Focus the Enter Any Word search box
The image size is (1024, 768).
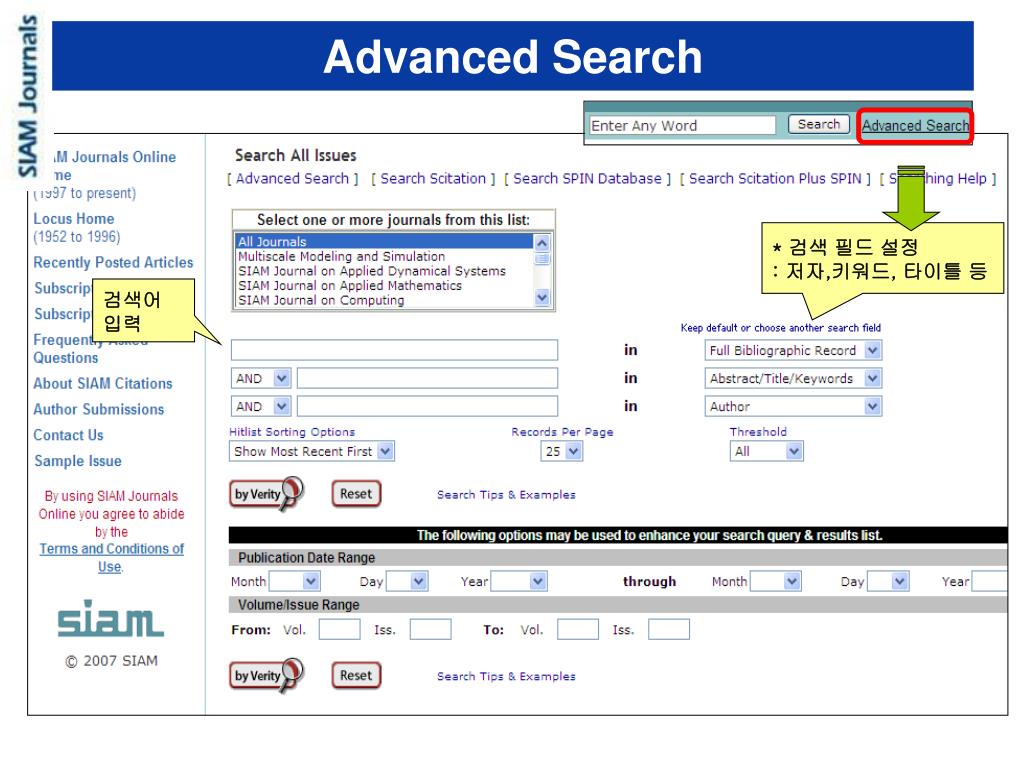(x=682, y=125)
